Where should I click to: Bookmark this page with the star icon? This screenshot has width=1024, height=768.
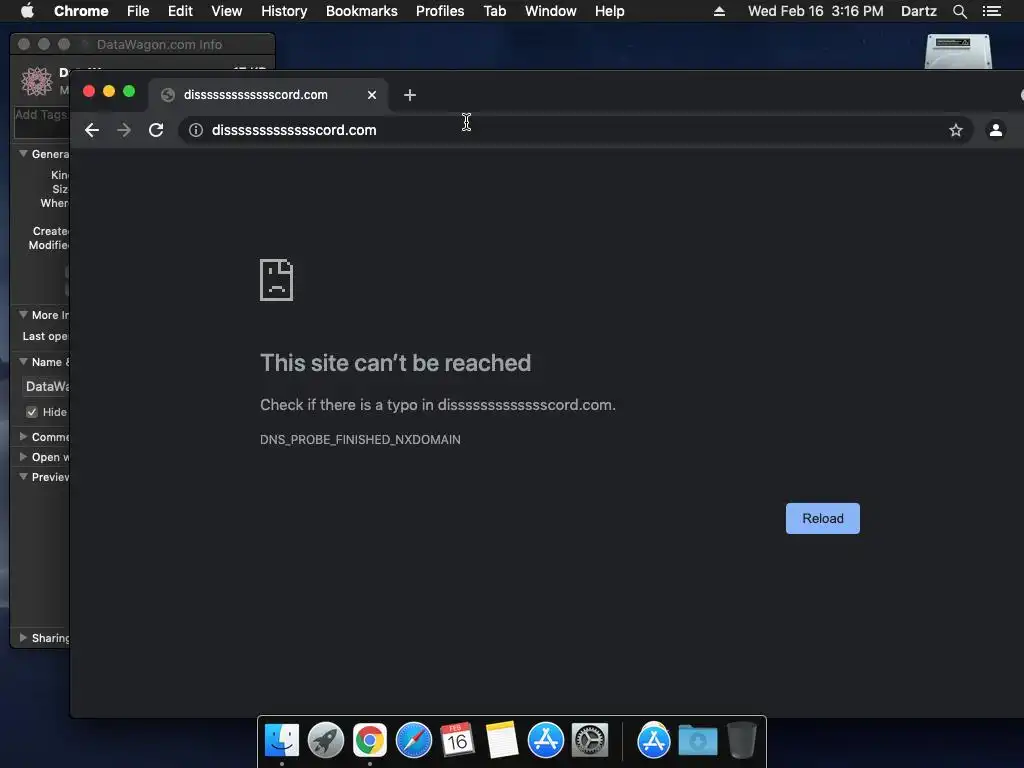point(955,130)
